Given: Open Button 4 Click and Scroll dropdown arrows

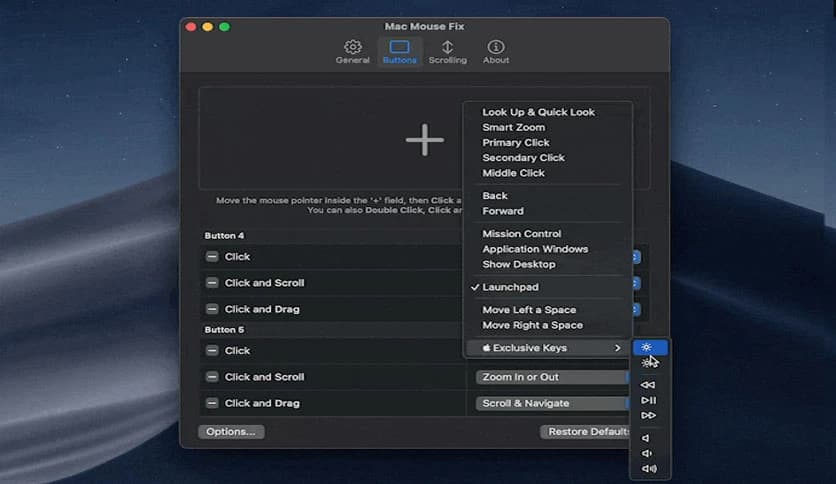Looking at the screenshot, I should coord(636,283).
